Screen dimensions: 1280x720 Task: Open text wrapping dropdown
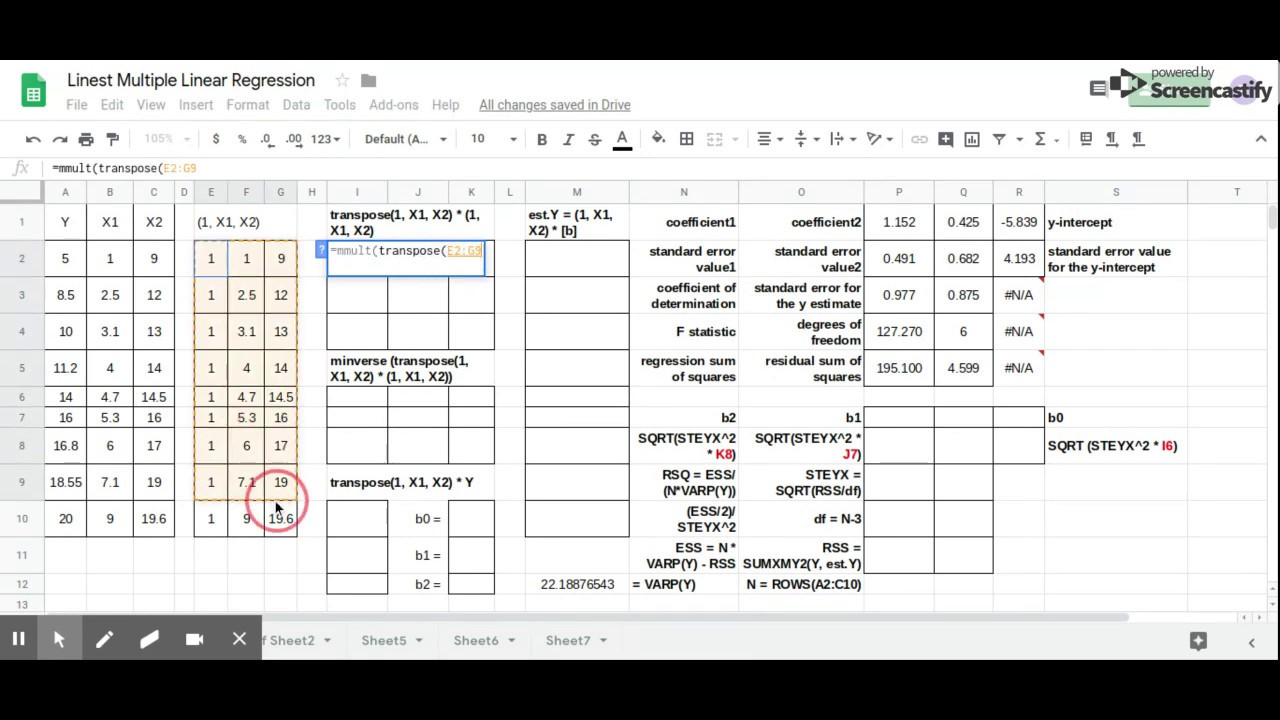pyautogui.click(x=841, y=139)
